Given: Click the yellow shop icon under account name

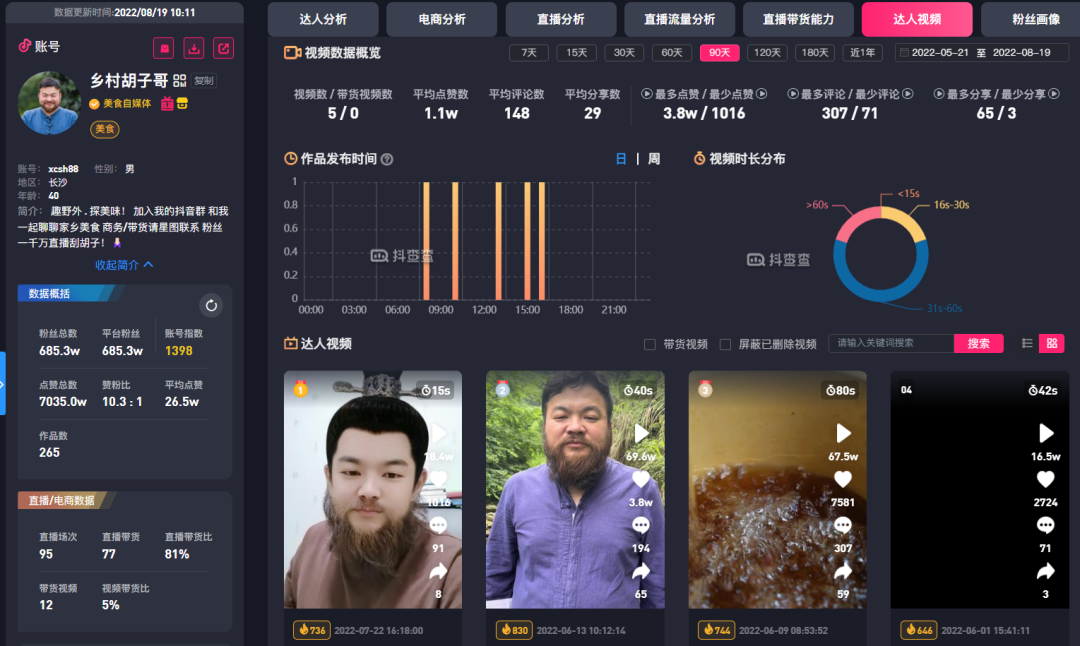Looking at the screenshot, I should (x=181, y=104).
